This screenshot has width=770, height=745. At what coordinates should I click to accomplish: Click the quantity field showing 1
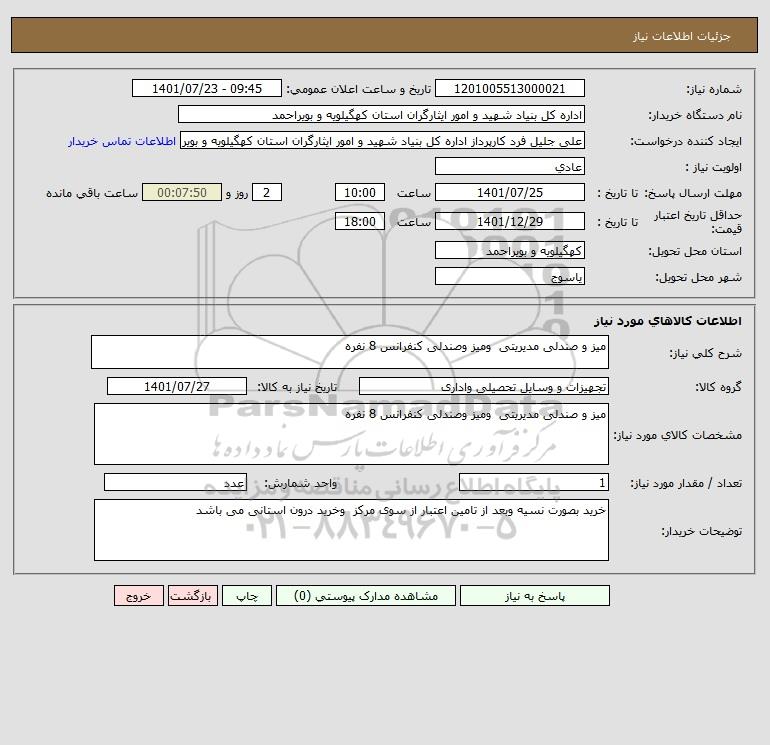534,483
